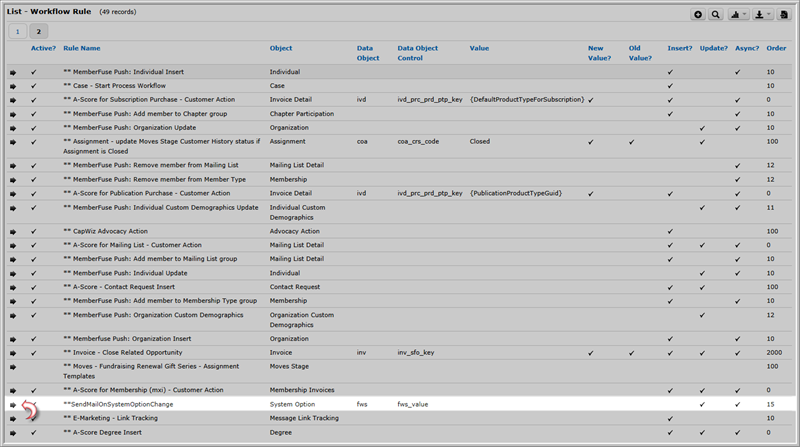Open arrow for Add member to Mailing List group
This screenshot has width=800, height=447.
point(13,259)
